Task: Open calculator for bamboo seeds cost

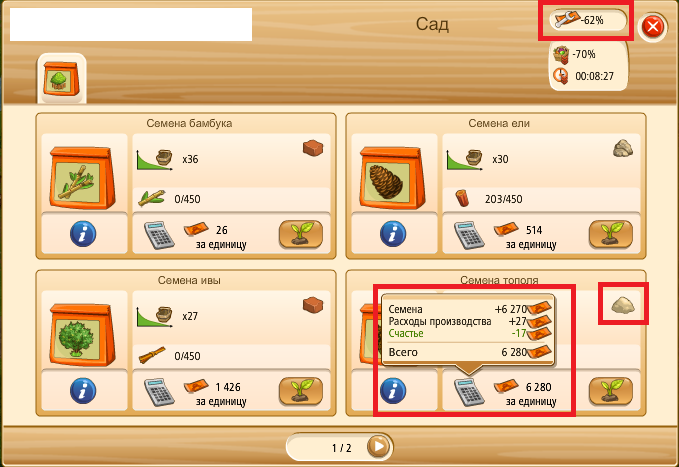Action: pyautogui.click(x=159, y=236)
